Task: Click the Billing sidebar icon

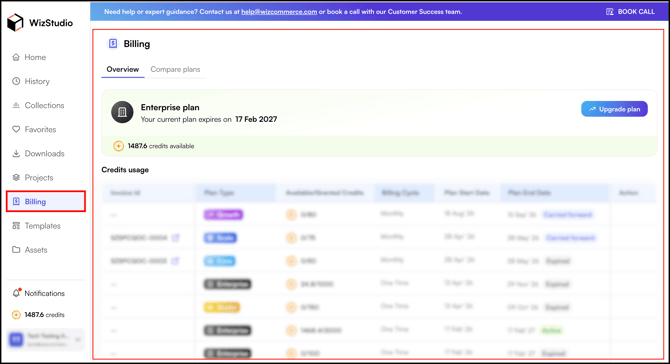Action: [16, 201]
